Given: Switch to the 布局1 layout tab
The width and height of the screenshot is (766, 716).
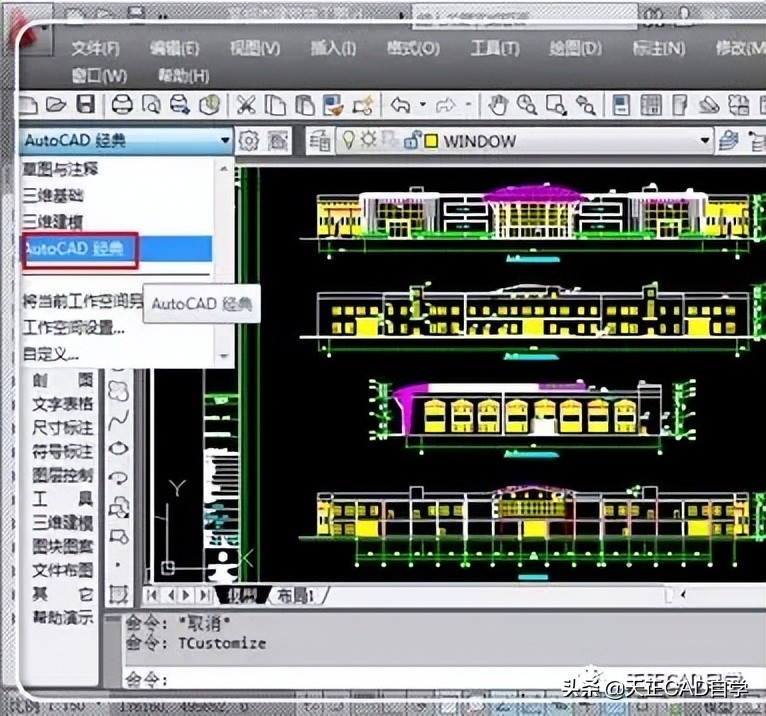Looking at the screenshot, I should 296,595.
